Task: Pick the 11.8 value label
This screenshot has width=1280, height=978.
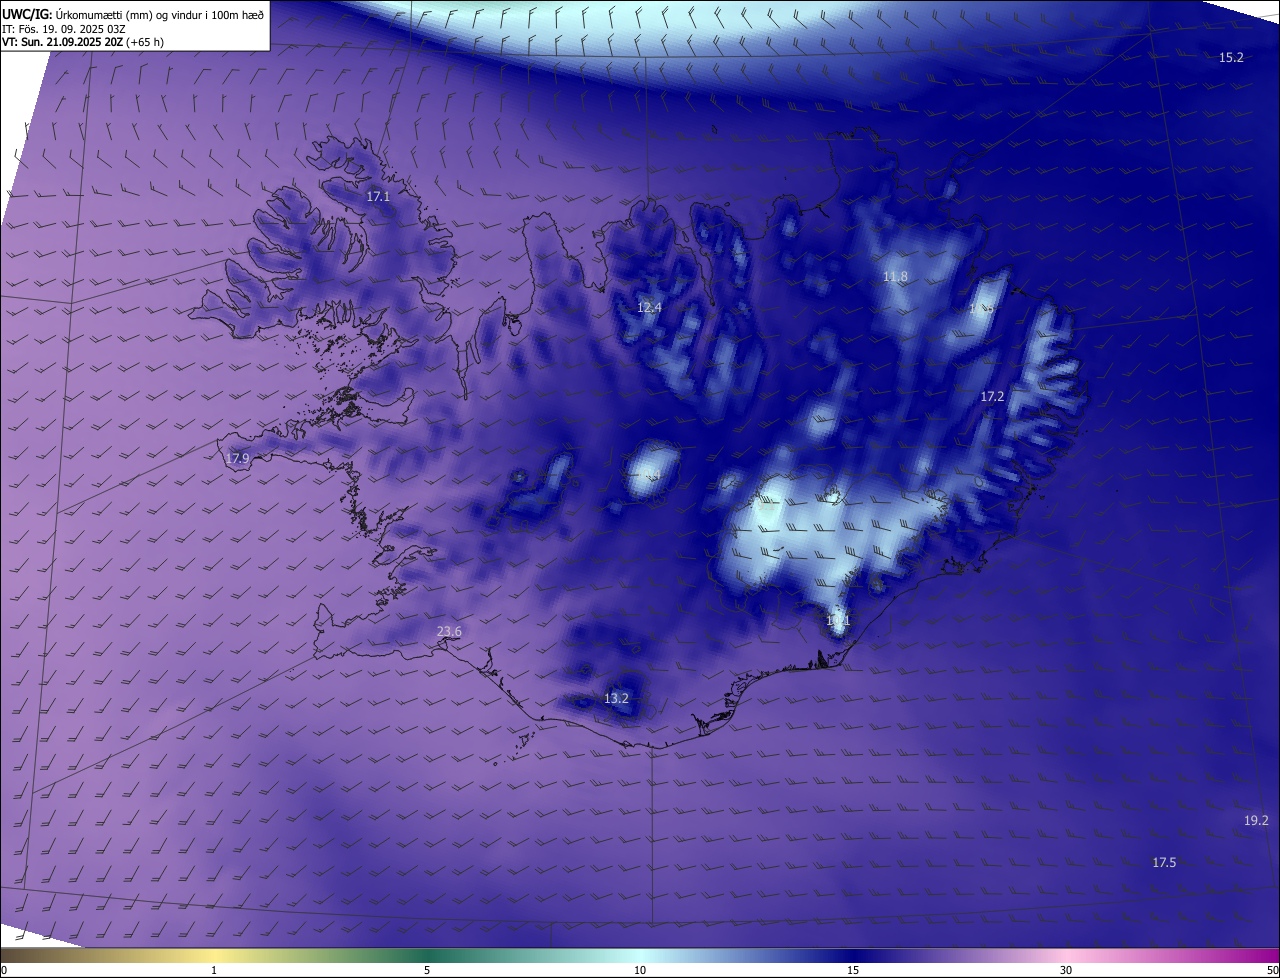Action: pos(895,276)
